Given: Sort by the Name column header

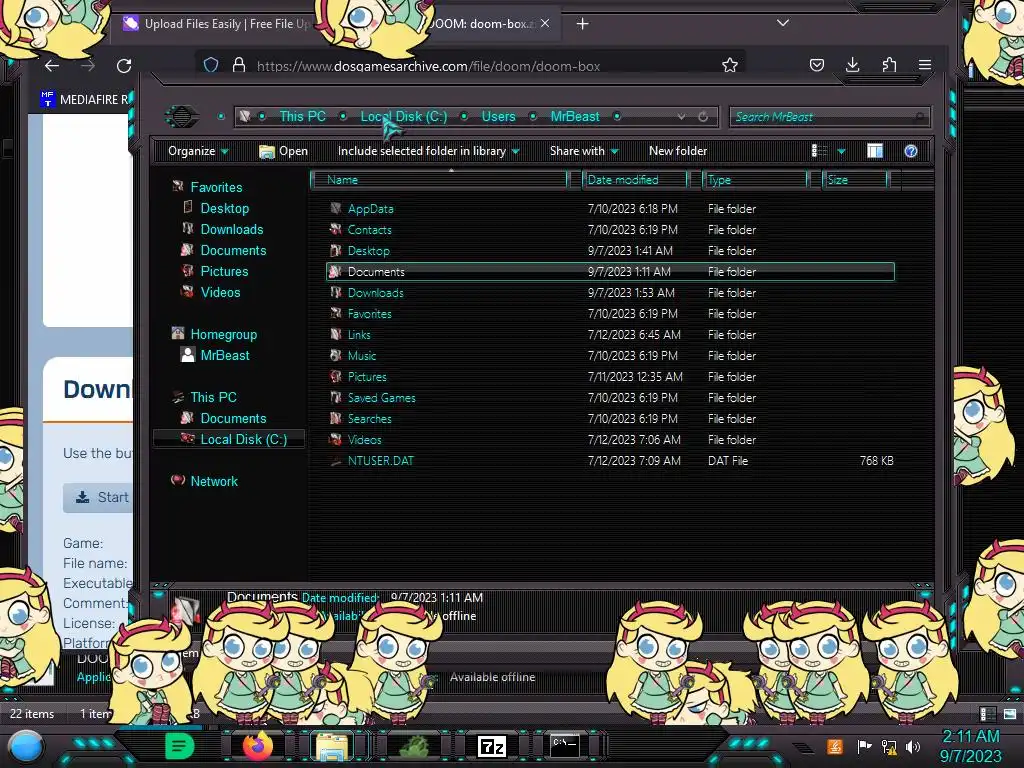Looking at the screenshot, I should [439, 180].
